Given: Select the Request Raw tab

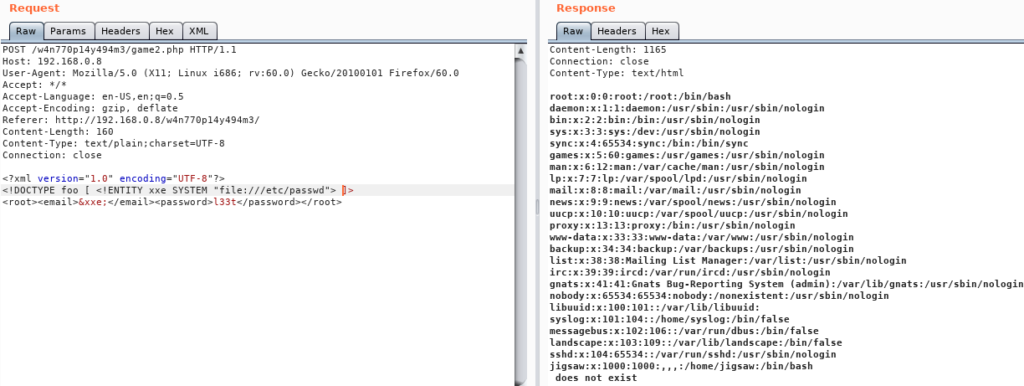Looking at the screenshot, I should [x=26, y=31].
